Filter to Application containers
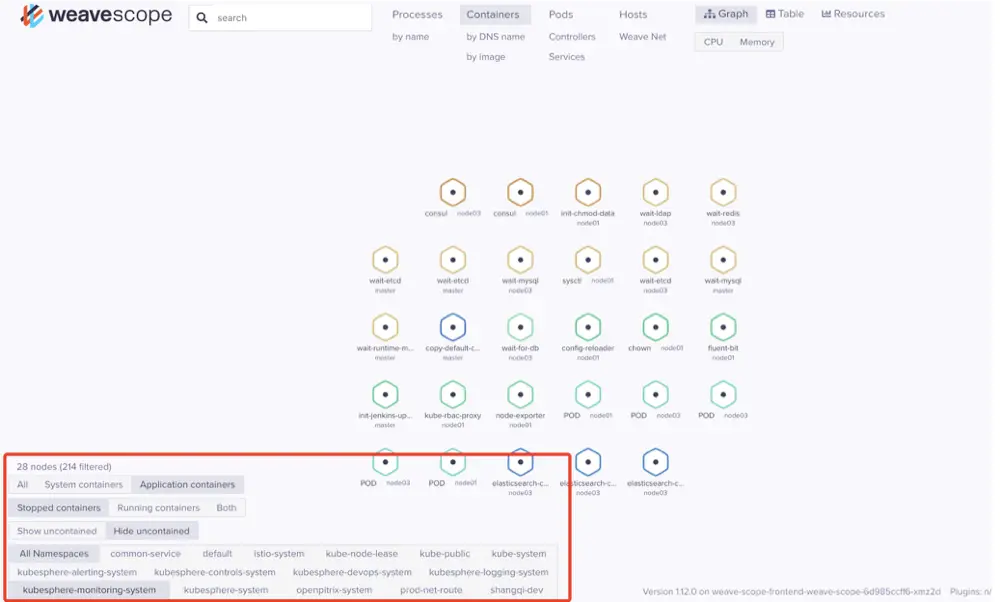The height and width of the screenshot is (602, 1000). tap(188, 485)
